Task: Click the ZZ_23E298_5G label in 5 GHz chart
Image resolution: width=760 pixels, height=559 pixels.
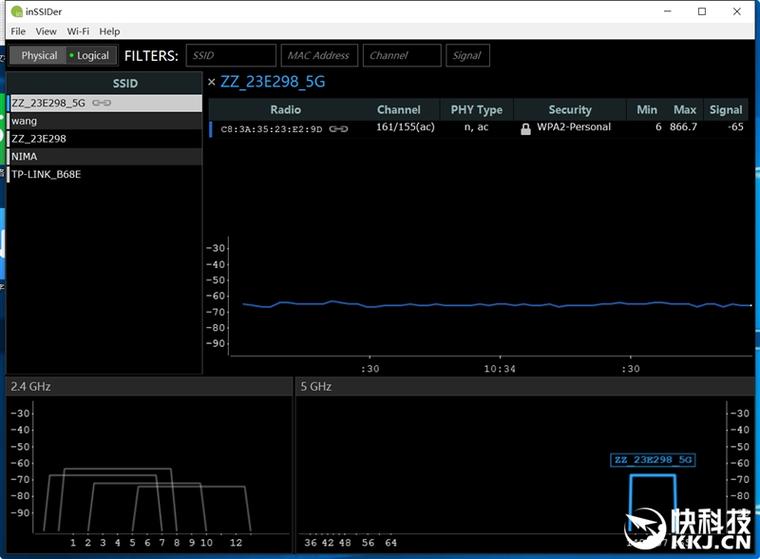Action: pyautogui.click(x=652, y=460)
